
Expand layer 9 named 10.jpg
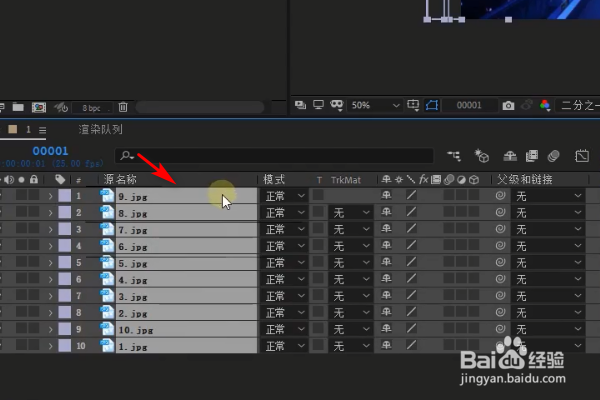click(x=50, y=329)
